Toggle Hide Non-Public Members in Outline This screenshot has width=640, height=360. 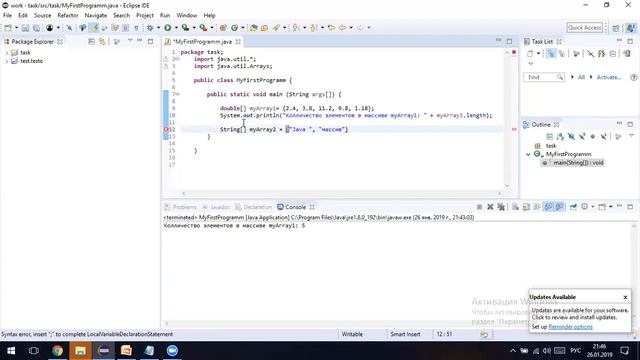593,136
